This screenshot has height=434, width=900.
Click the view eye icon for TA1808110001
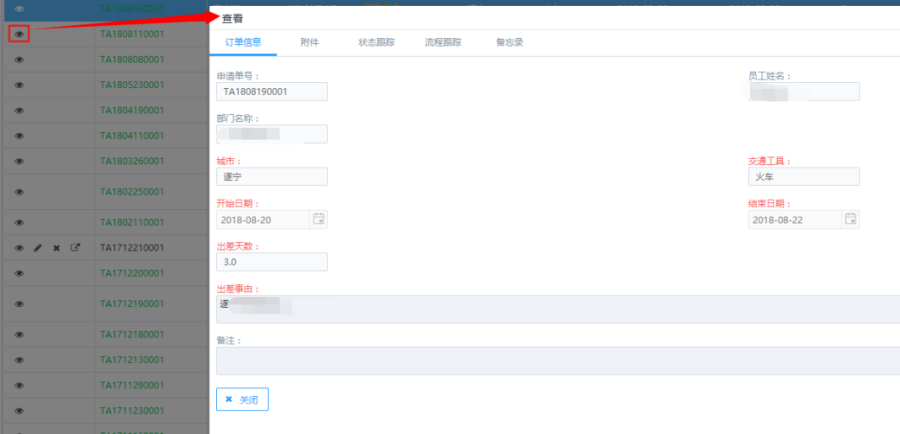(19, 34)
